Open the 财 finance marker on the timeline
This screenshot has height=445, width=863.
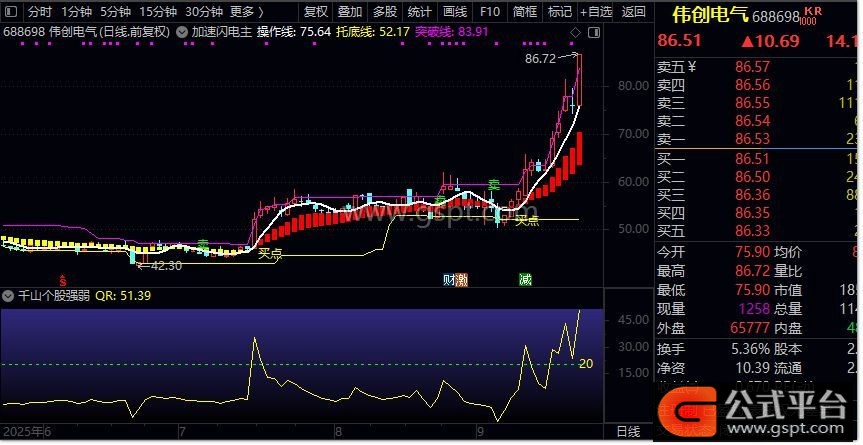click(x=448, y=280)
